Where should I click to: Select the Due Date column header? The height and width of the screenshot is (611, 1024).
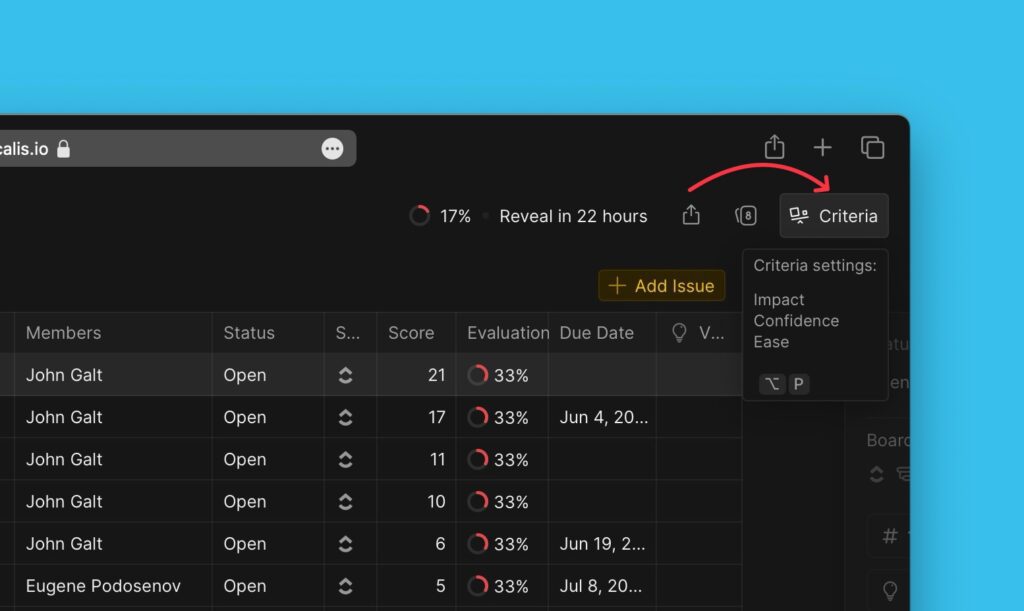coord(596,333)
